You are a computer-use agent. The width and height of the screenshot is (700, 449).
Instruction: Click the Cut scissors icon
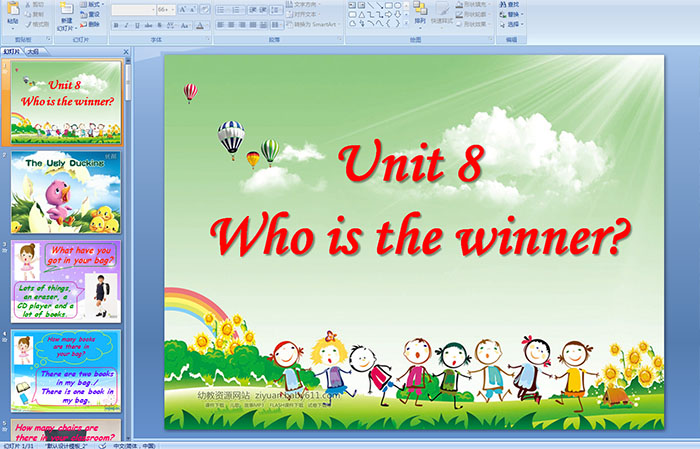click(x=28, y=4)
